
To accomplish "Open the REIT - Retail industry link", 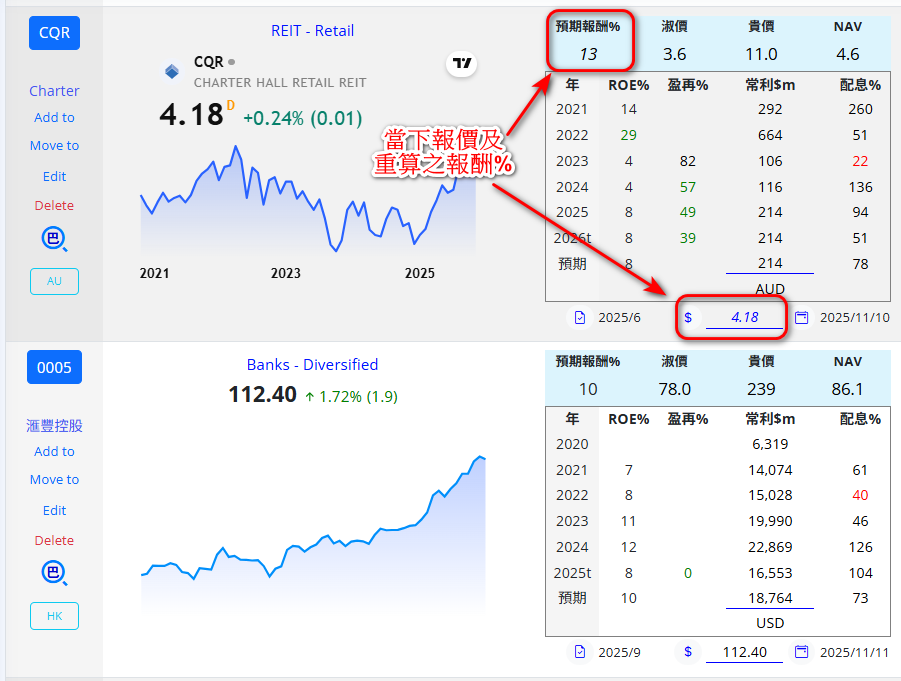I will [312, 31].
